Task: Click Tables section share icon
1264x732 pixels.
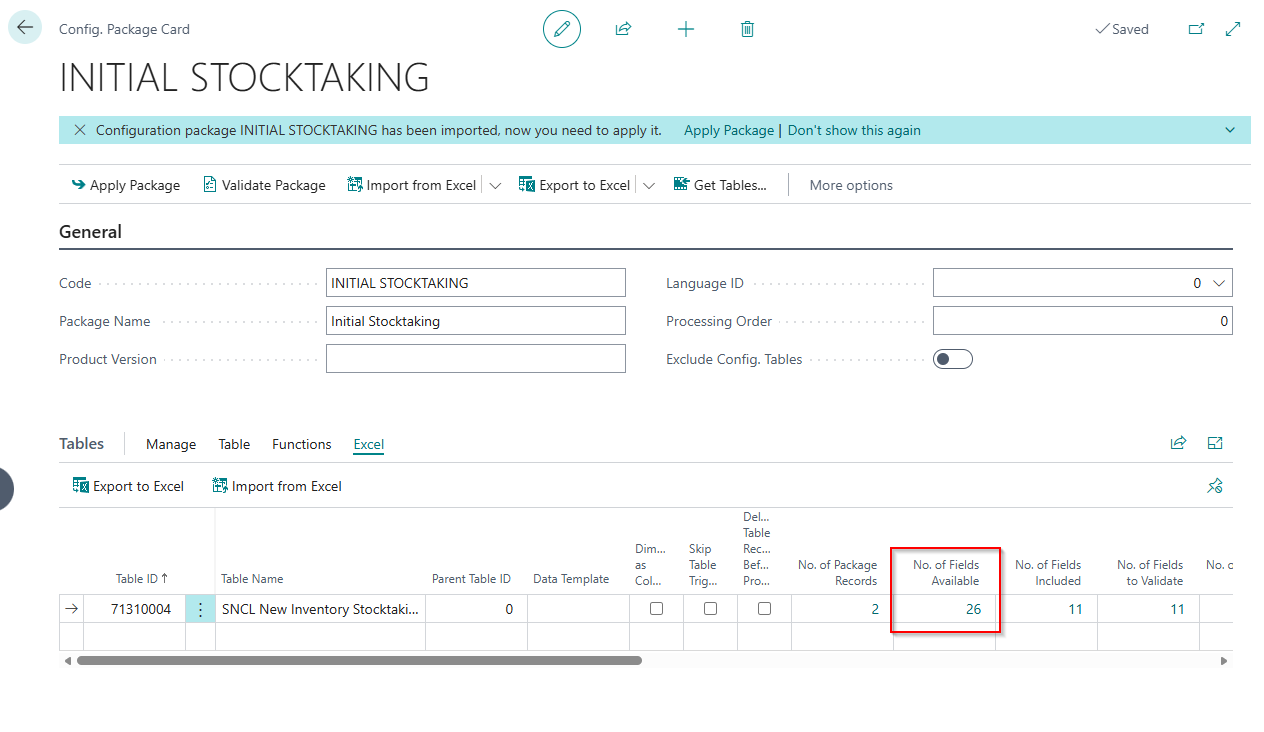Action: coord(1178,443)
